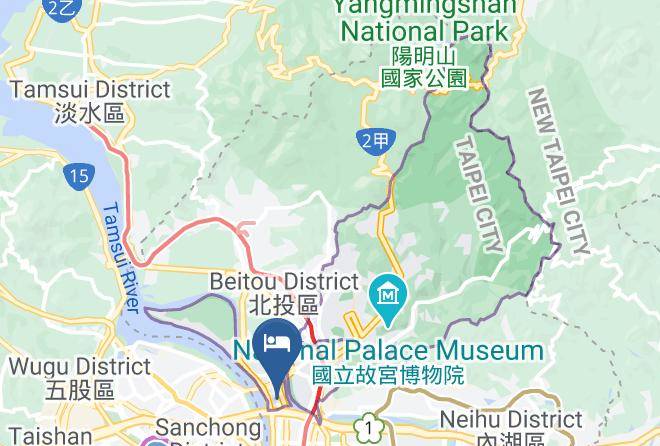Click the 2甲 route shield

click(376, 141)
